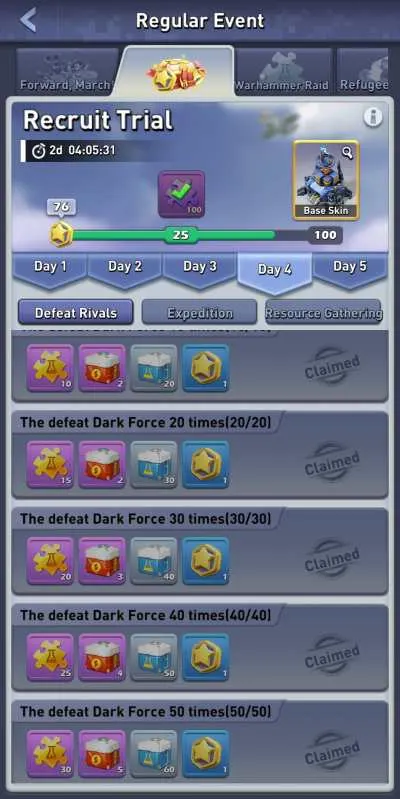Switch to the Day 3 tab
400x799 pixels.
point(200,269)
